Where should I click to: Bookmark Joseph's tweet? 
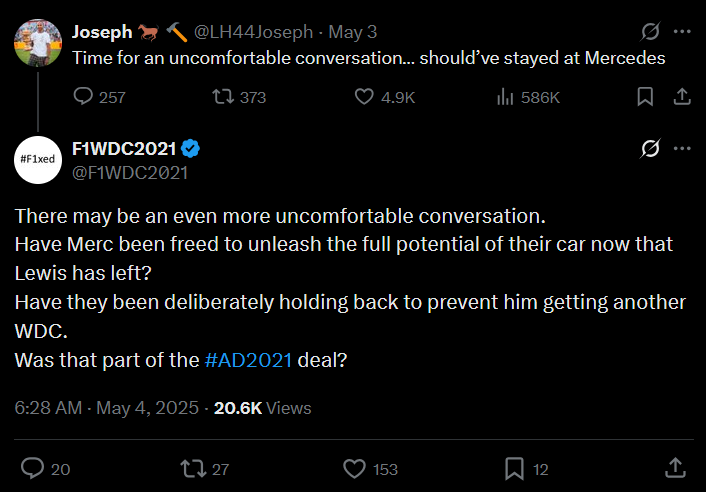click(x=645, y=97)
